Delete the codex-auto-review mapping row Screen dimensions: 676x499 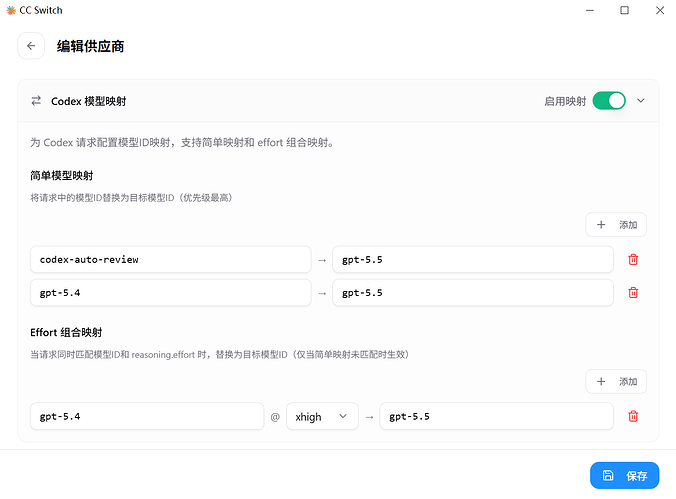click(633, 260)
